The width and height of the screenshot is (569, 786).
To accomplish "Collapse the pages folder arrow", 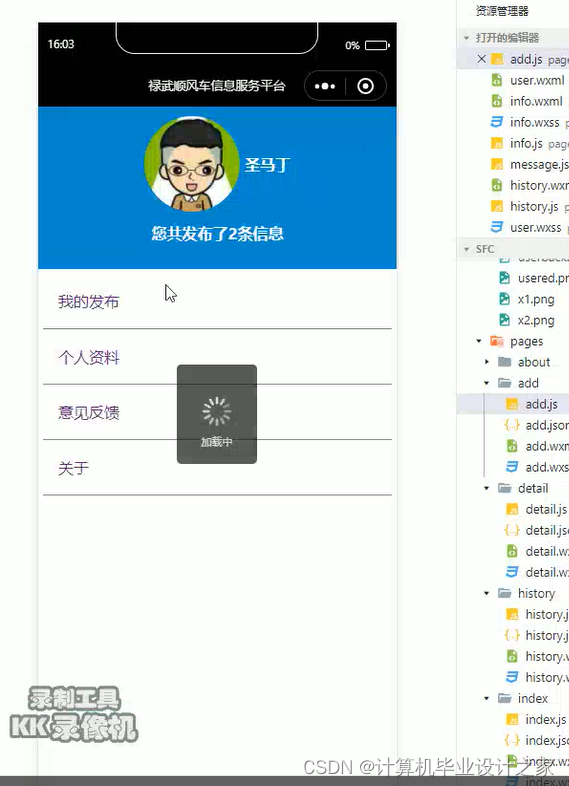I will pyautogui.click(x=479, y=341).
